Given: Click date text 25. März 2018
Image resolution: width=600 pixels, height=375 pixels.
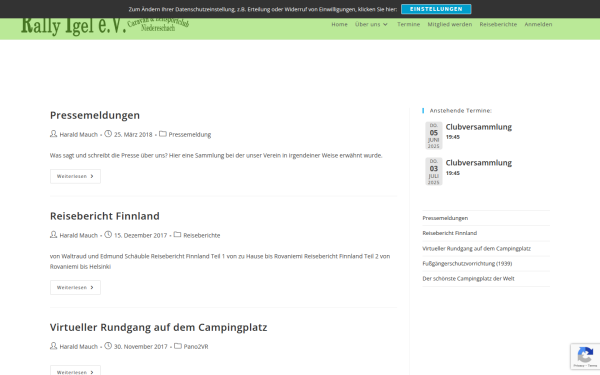Looking at the screenshot, I should coord(133,135).
